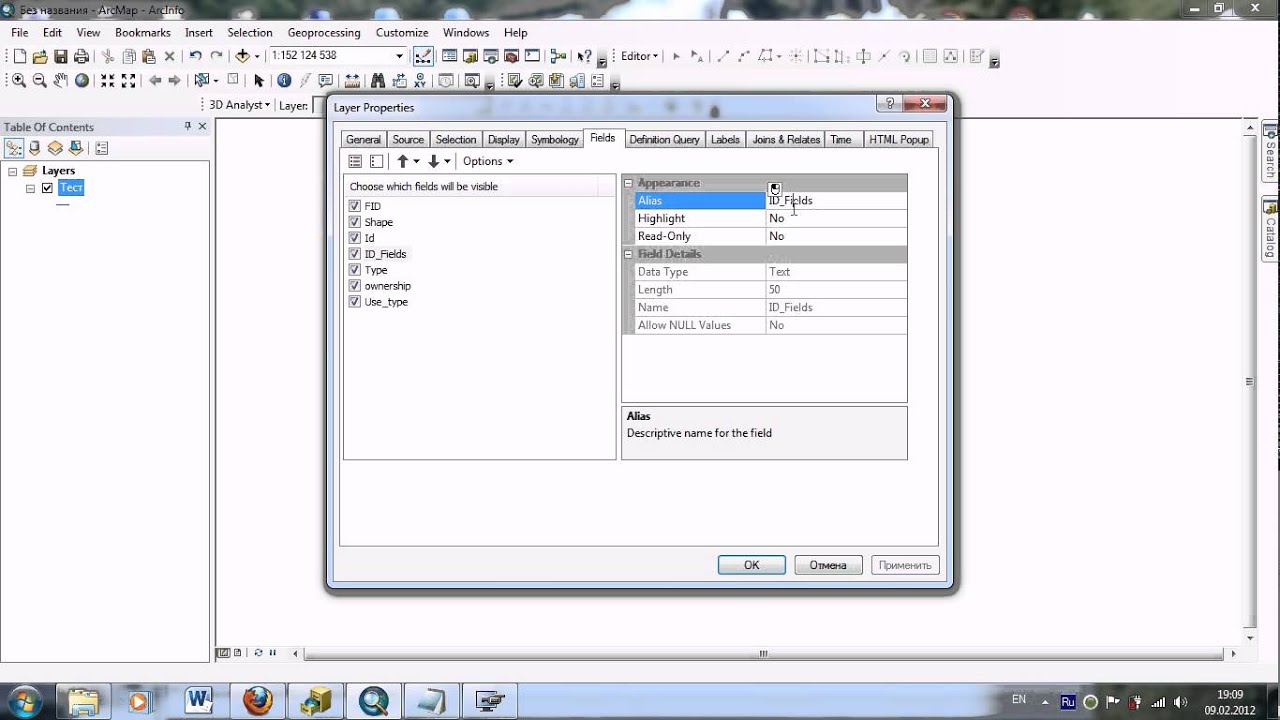Launch Firefox from the taskbar
The width and height of the screenshot is (1280, 720).
pos(258,701)
